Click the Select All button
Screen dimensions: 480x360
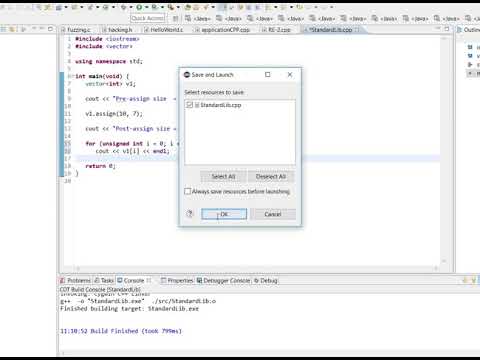[x=223, y=176]
